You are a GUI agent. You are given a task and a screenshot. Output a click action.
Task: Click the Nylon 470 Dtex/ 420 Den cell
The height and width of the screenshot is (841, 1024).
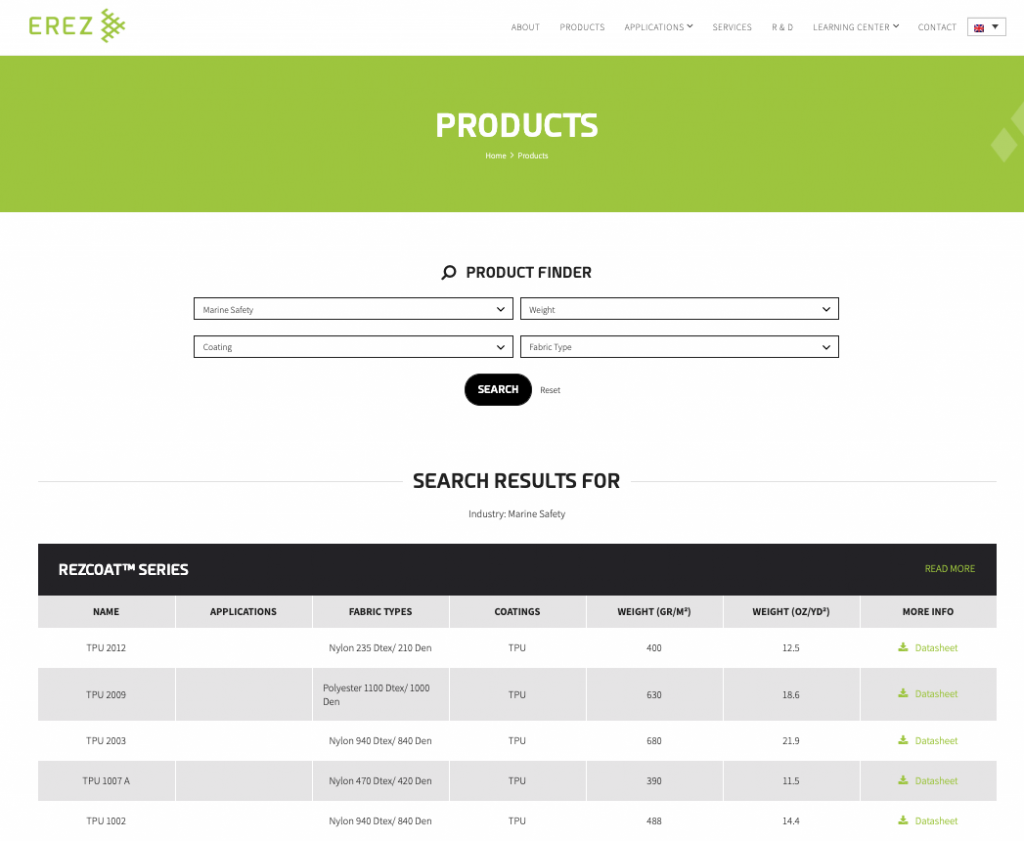click(380, 780)
